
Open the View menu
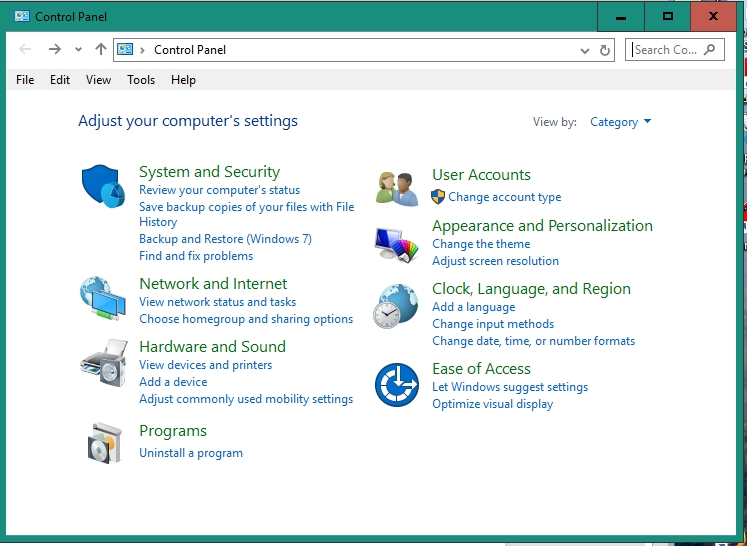(x=99, y=80)
